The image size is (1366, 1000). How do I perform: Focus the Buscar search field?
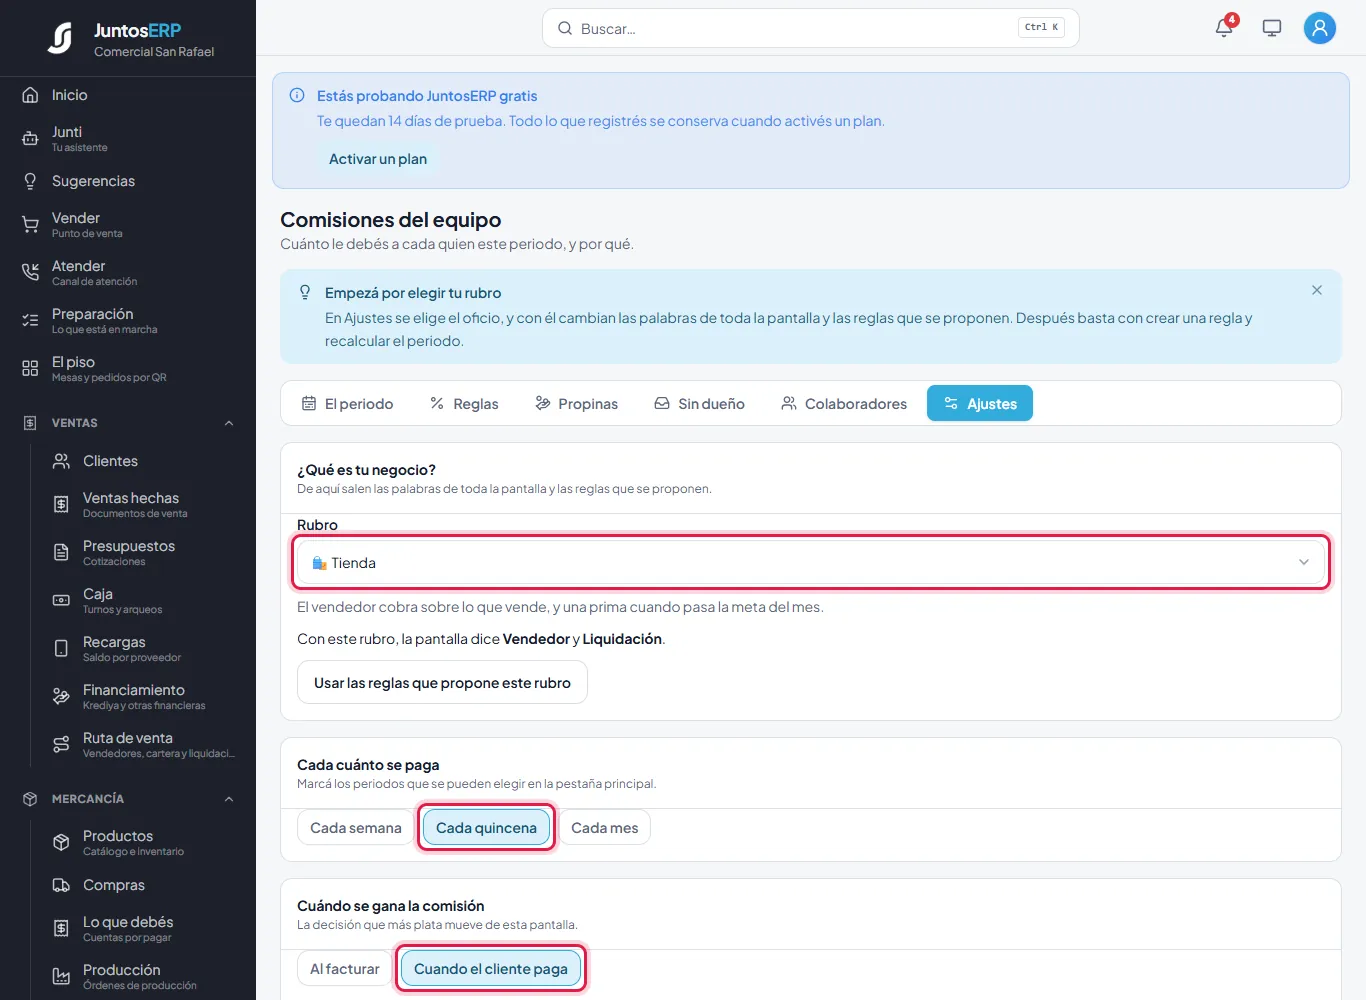810,28
